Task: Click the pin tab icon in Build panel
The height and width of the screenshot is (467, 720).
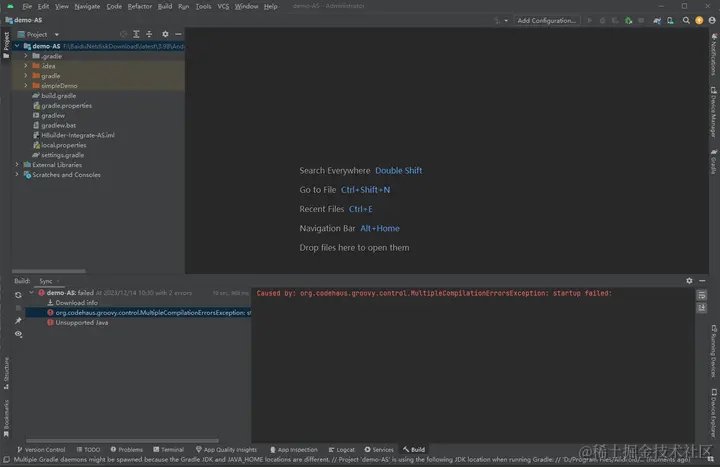Action: (x=18, y=321)
